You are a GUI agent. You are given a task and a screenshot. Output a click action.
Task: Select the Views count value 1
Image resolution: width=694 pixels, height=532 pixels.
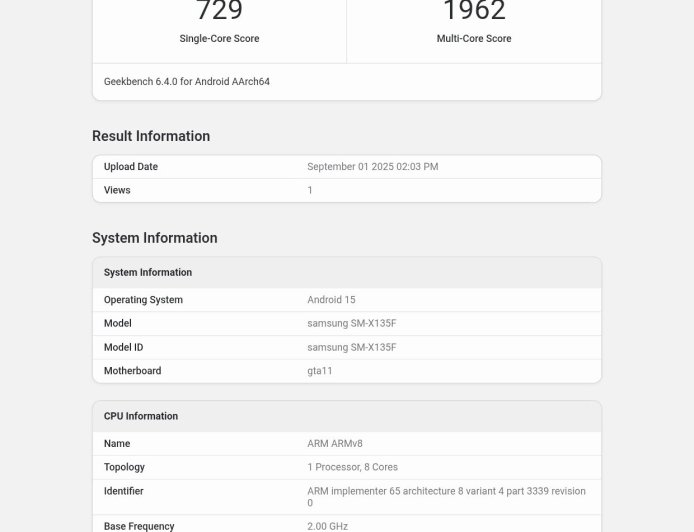pyautogui.click(x=310, y=190)
